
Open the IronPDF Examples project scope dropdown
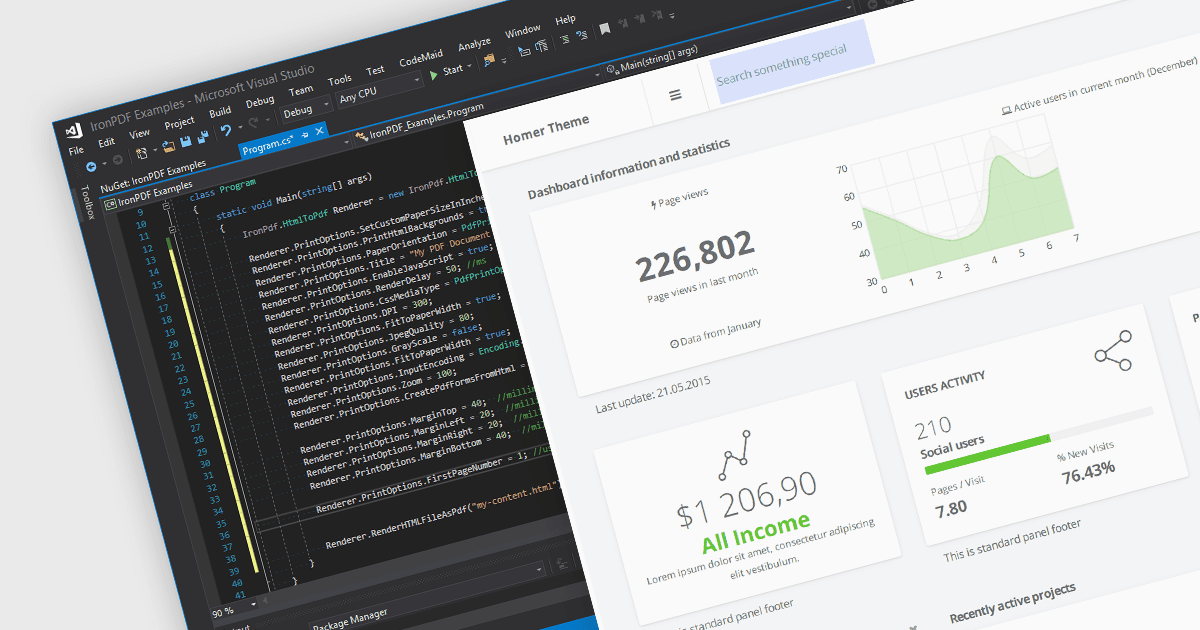tap(147, 193)
